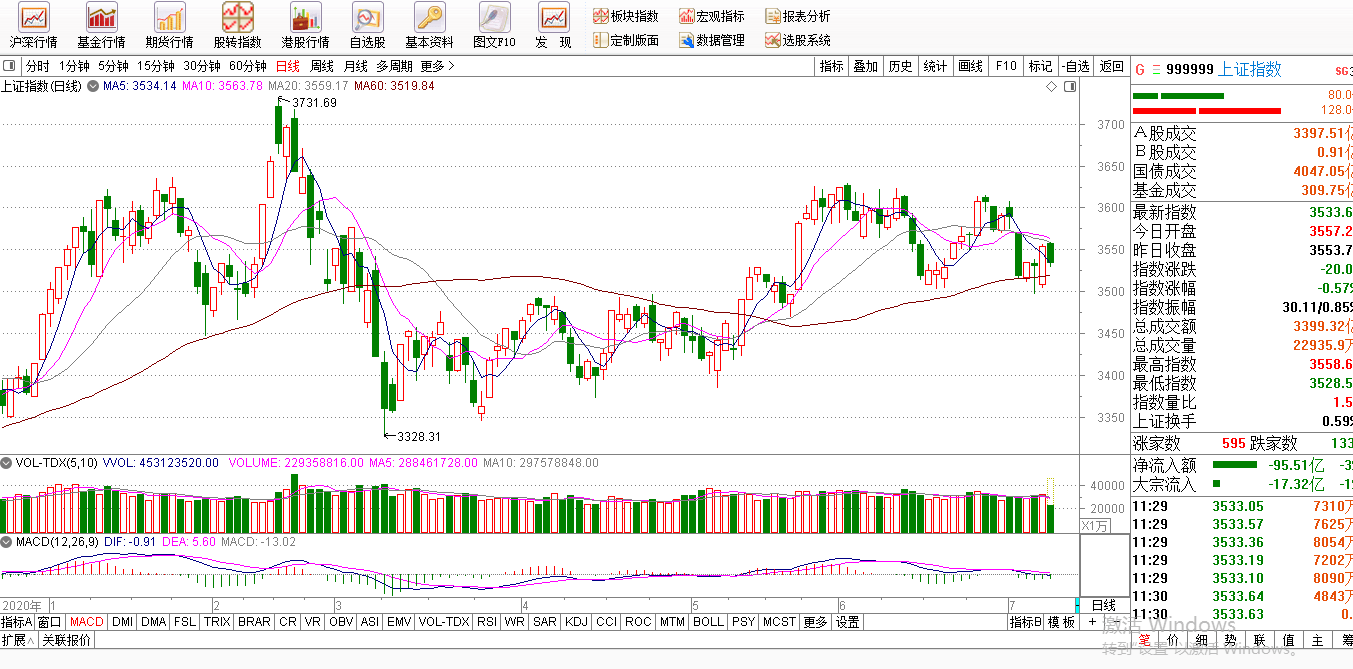Toggle the diamond marker icon above chart
The height and width of the screenshot is (669, 1353).
point(1052,87)
